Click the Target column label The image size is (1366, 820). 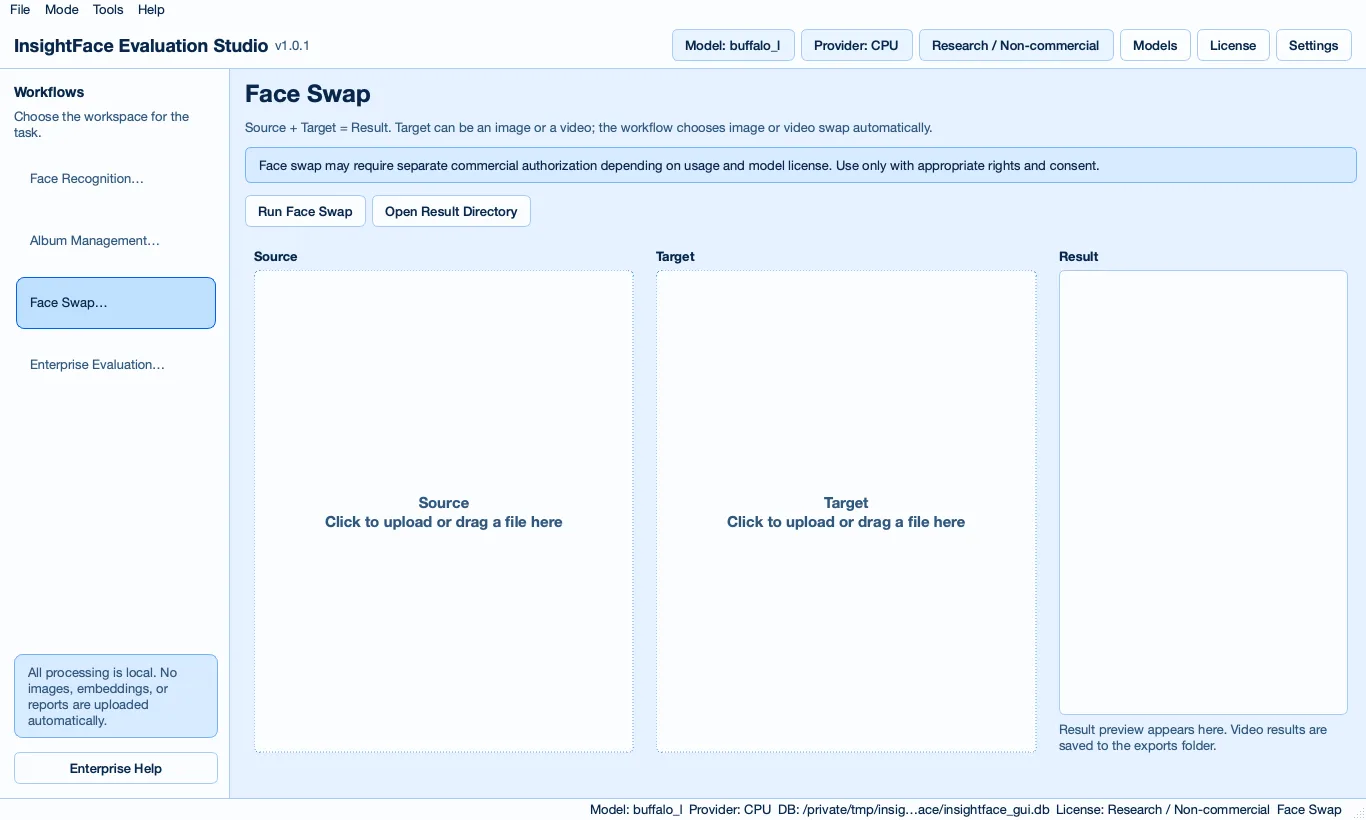675,257
